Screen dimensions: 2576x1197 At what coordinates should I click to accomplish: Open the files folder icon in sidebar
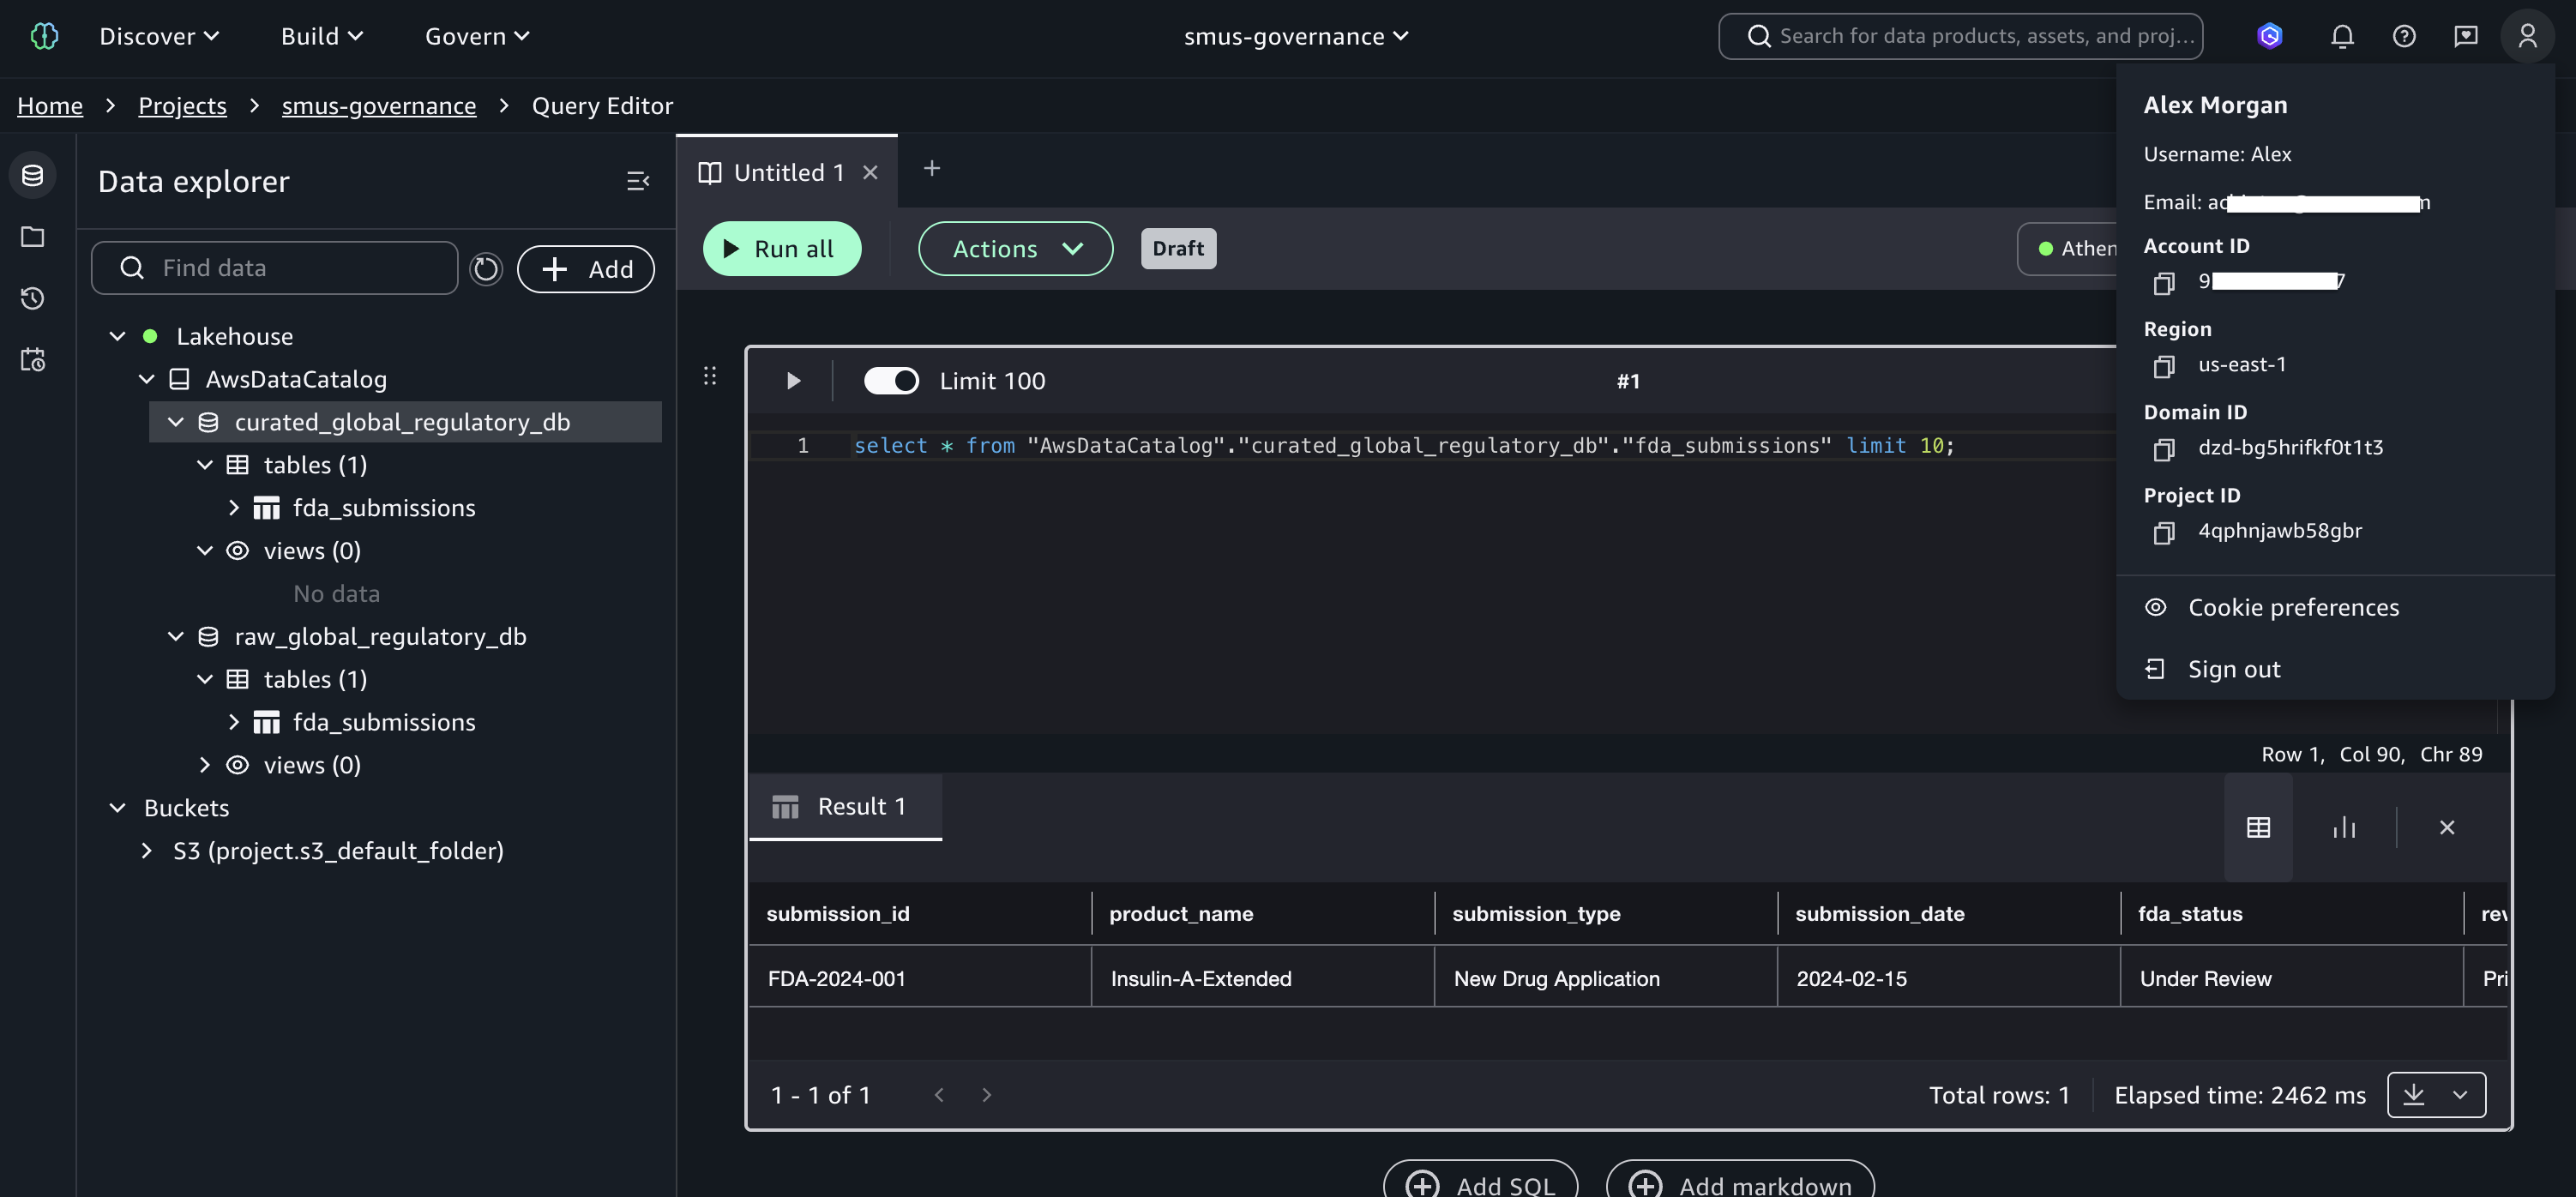(33, 237)
